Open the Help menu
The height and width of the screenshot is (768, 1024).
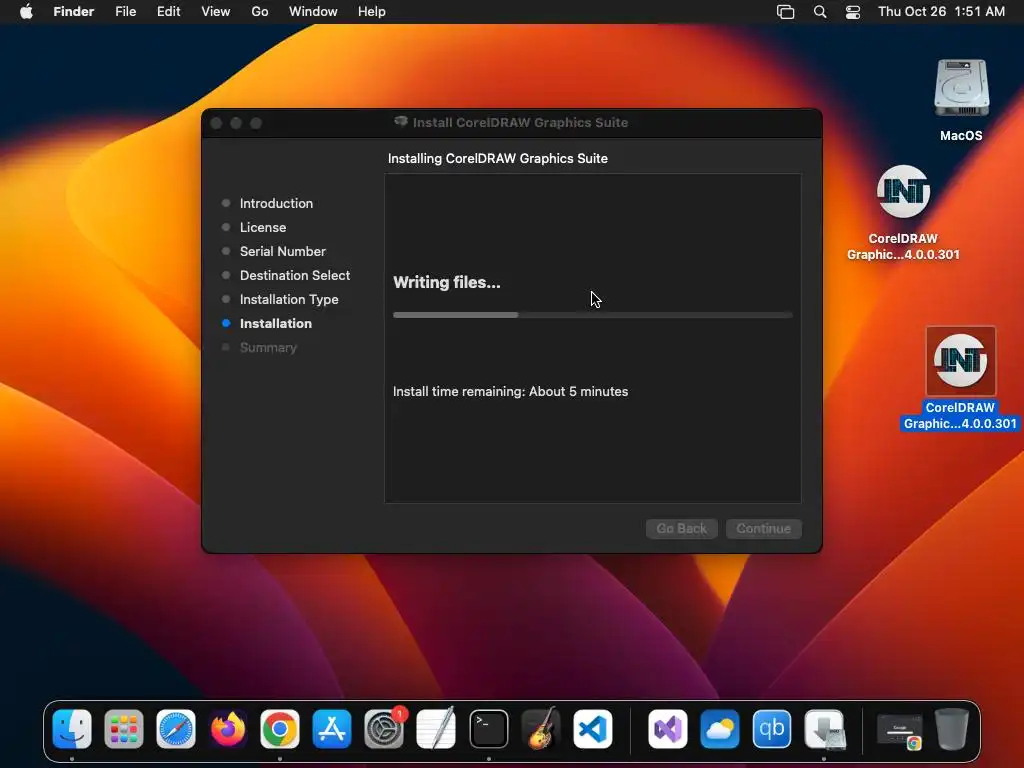pyautogui.click(x=372, y=12)
